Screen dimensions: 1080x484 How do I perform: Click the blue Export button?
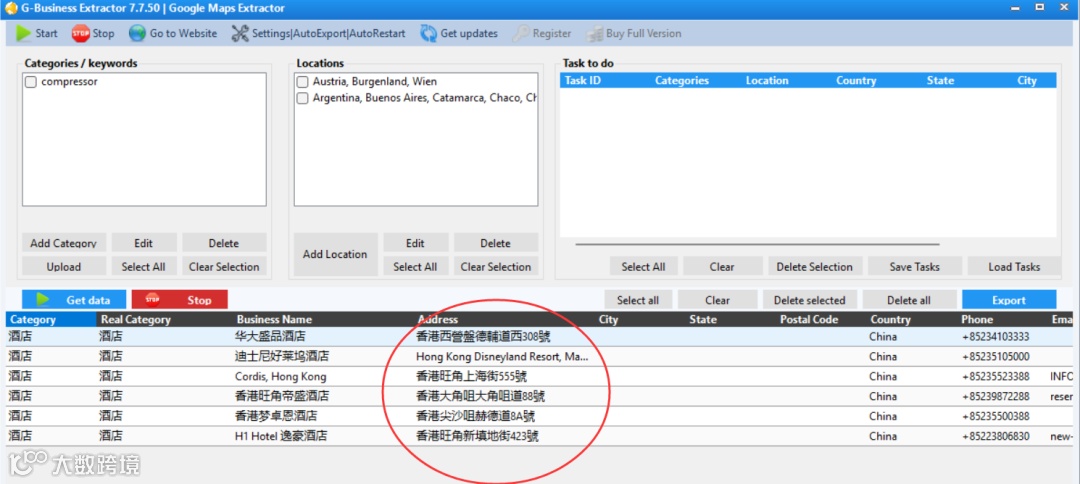click(x=1009, y=299)
